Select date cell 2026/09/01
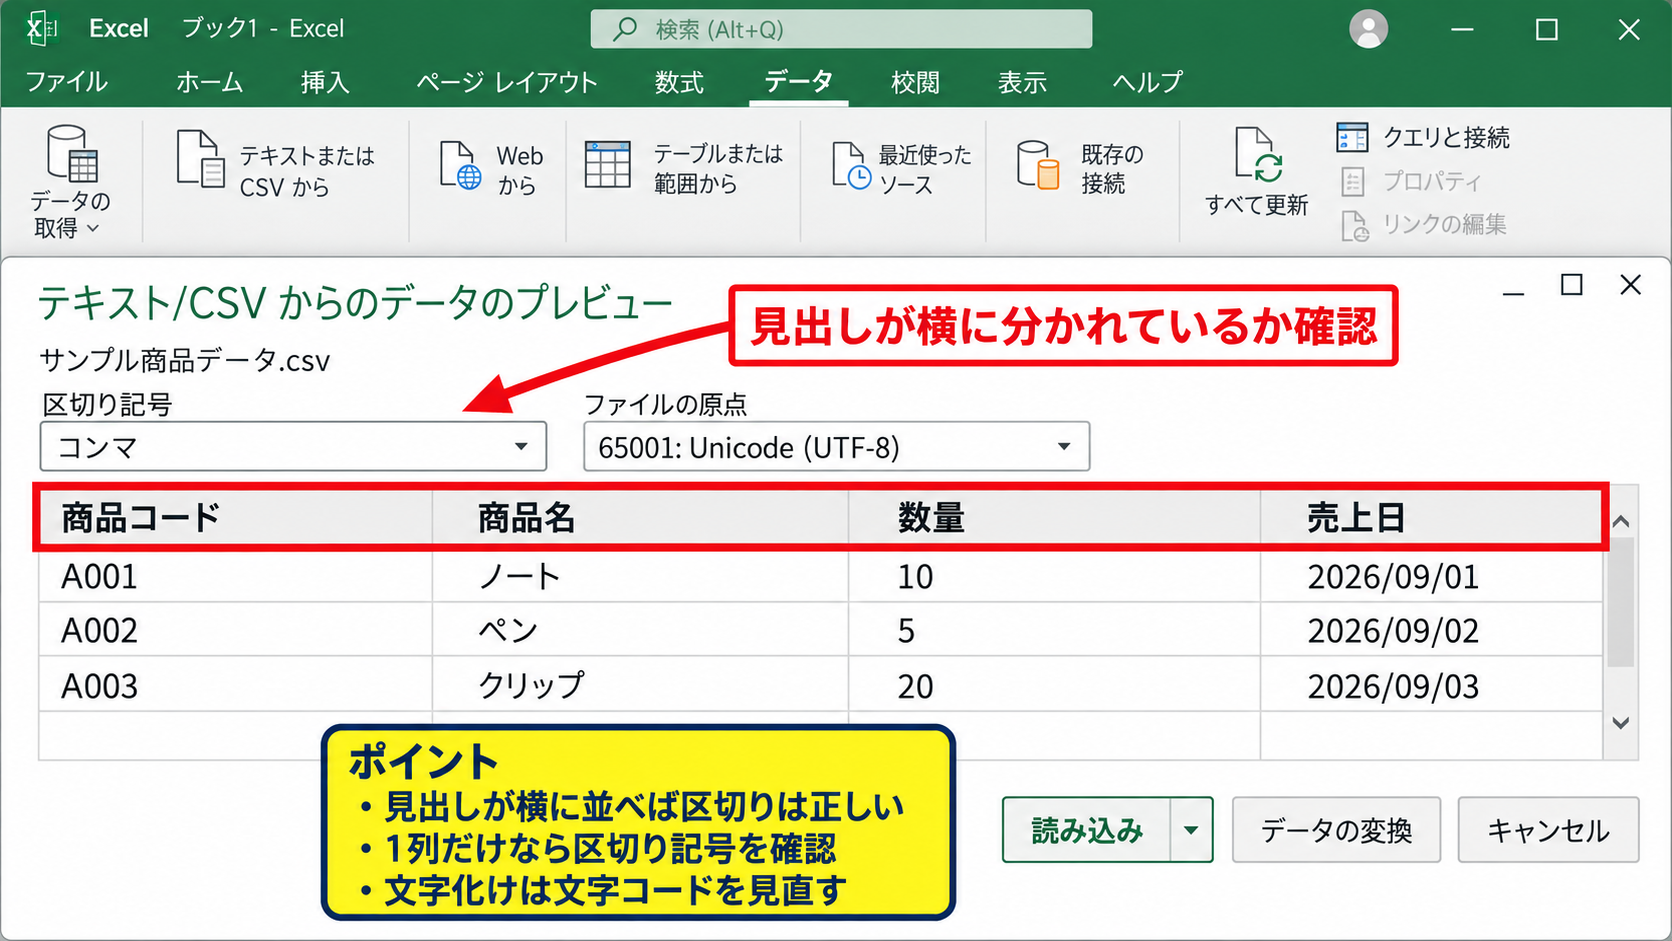This screenshot has width=1672, height=941. tap(1431, 576)
